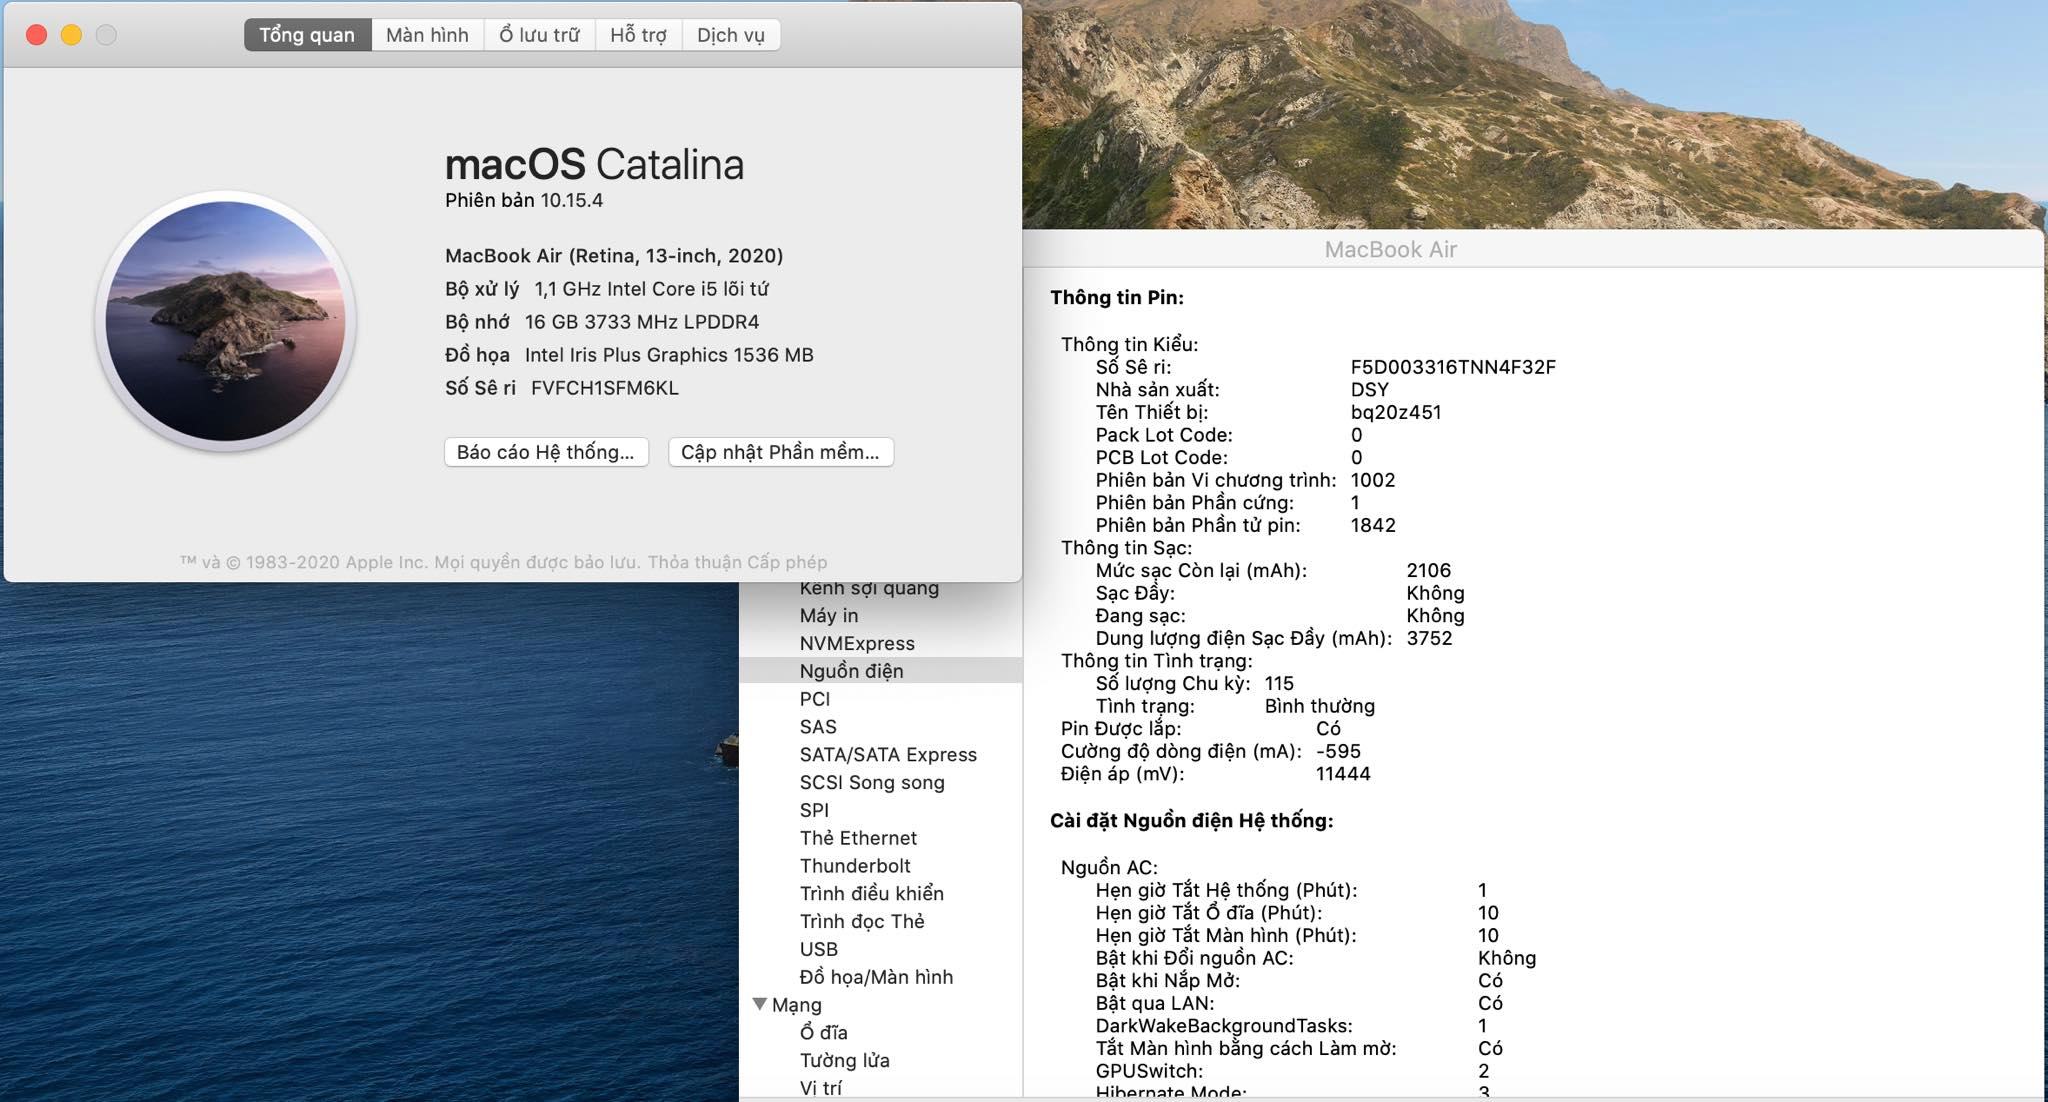Open the Ổ lưu trữ tab
2048x1102 pixels.
[539, 35]
